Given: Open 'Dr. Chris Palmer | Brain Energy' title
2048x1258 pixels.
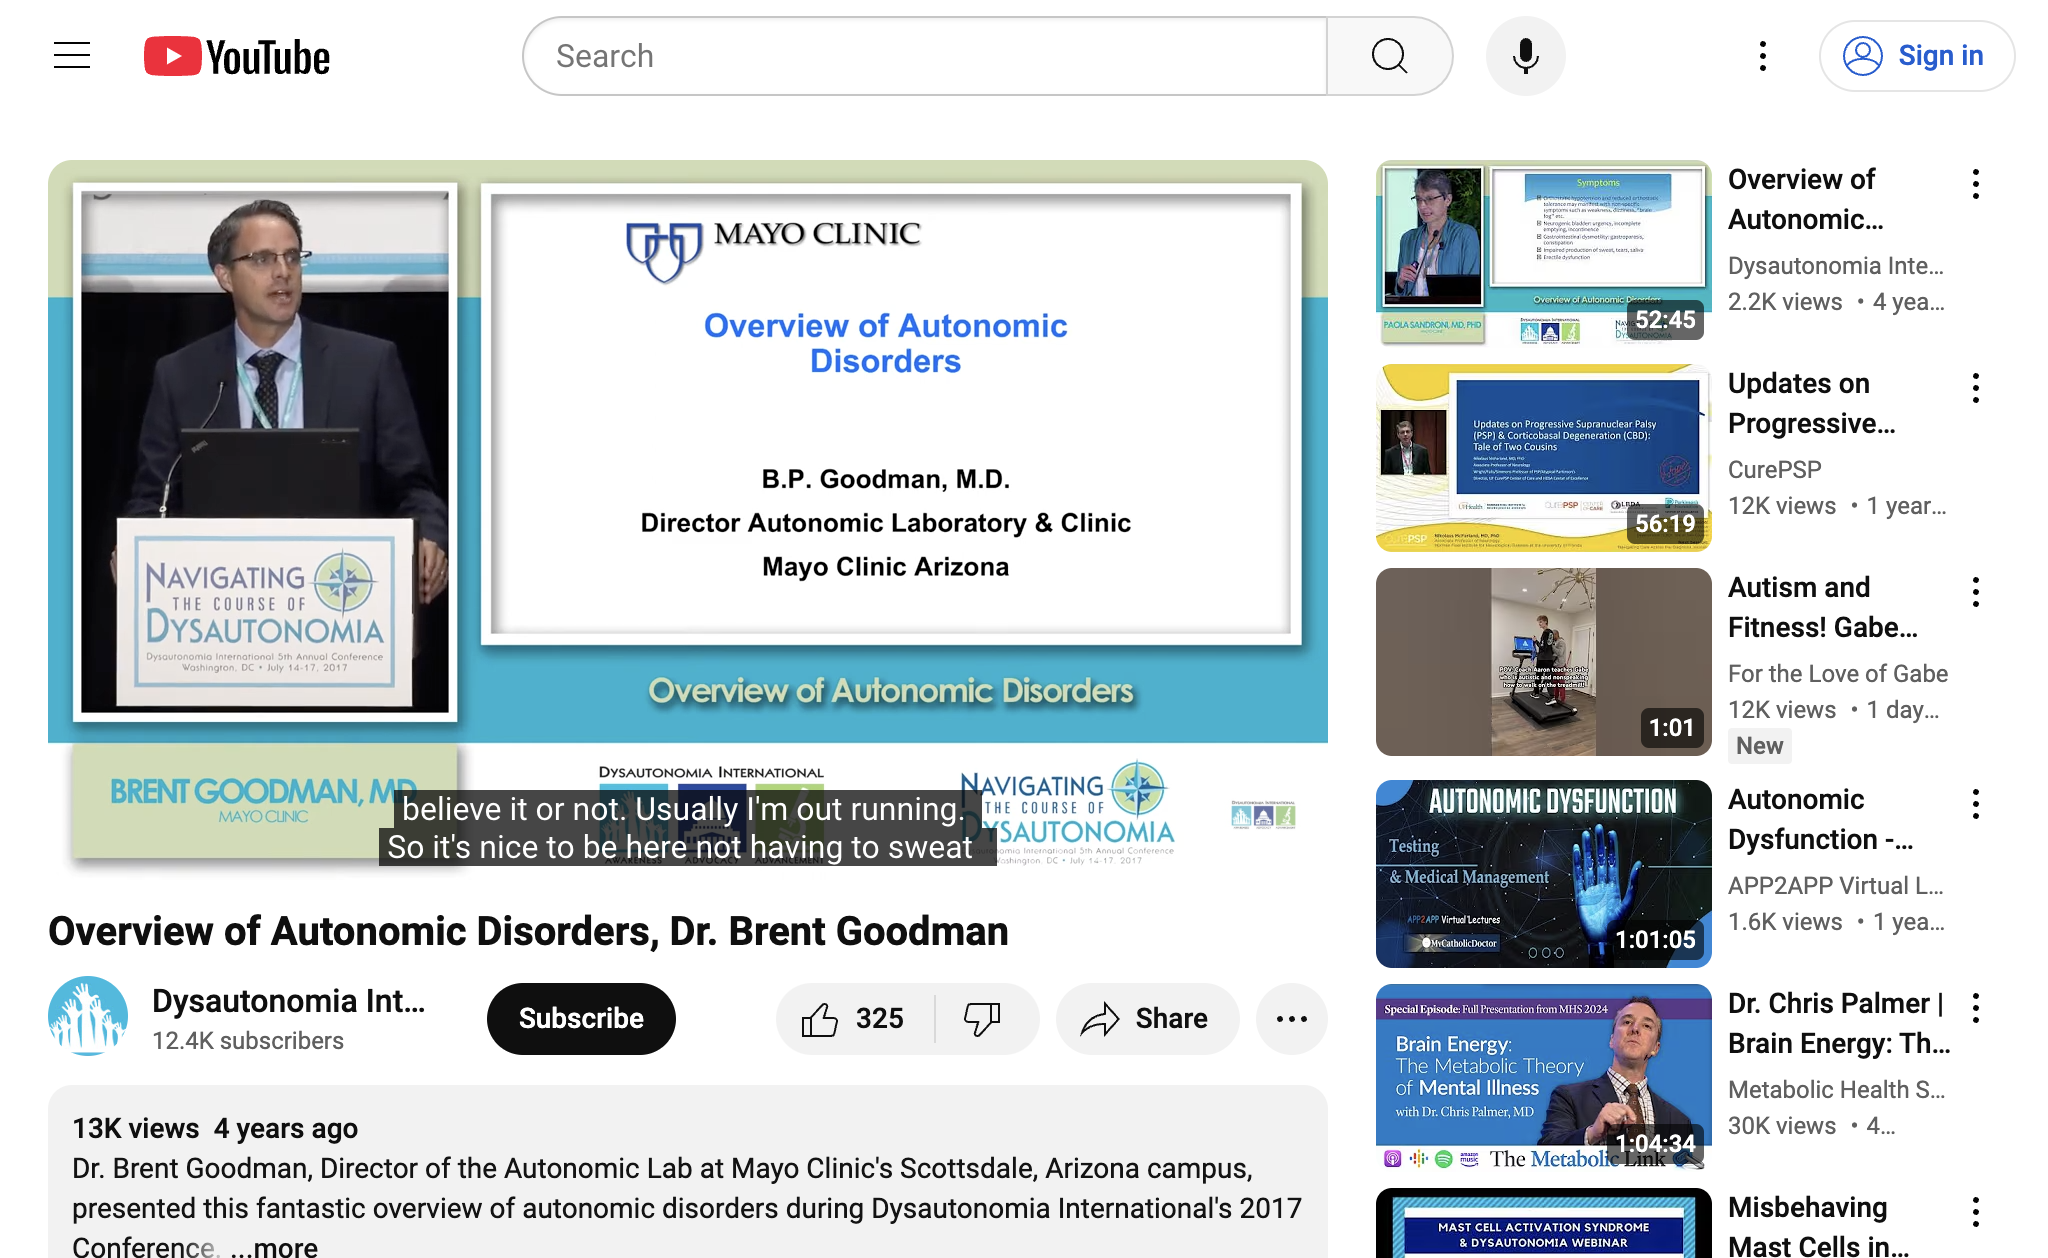Looking at the screenshot, I should (x=1839, y=1023).
